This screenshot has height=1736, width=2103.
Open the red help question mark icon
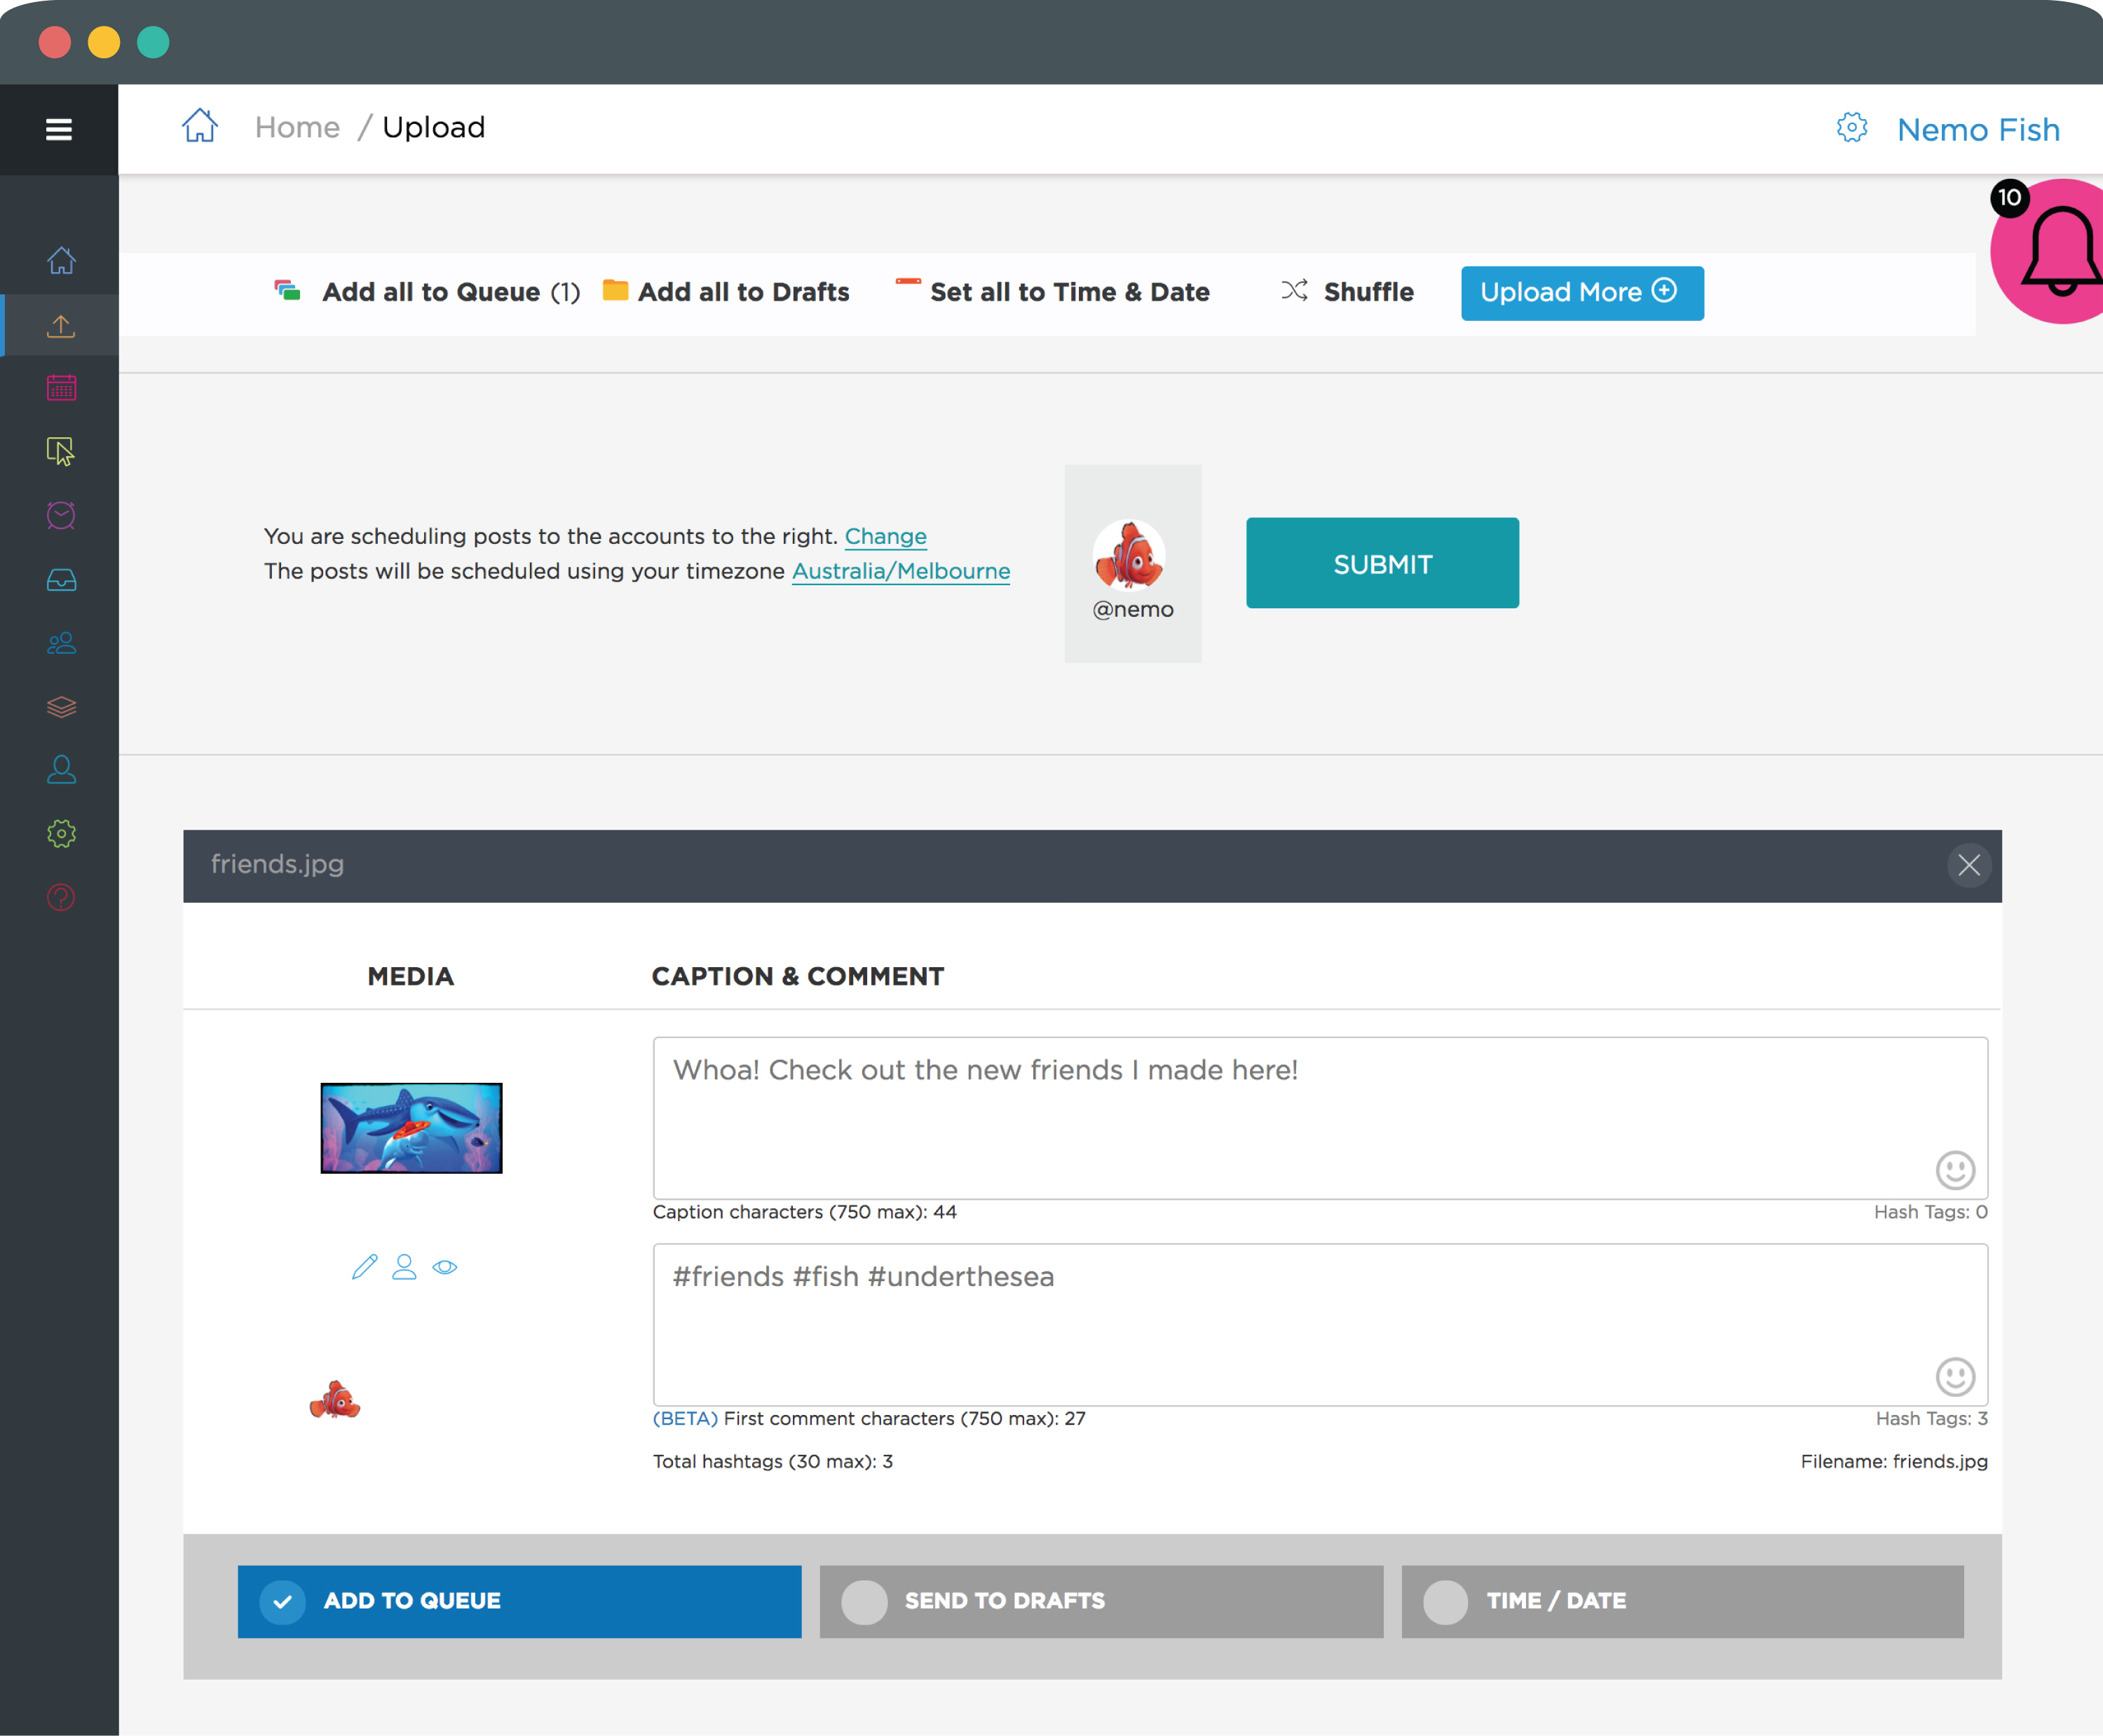pyautogui.click(x=61, y=897)
